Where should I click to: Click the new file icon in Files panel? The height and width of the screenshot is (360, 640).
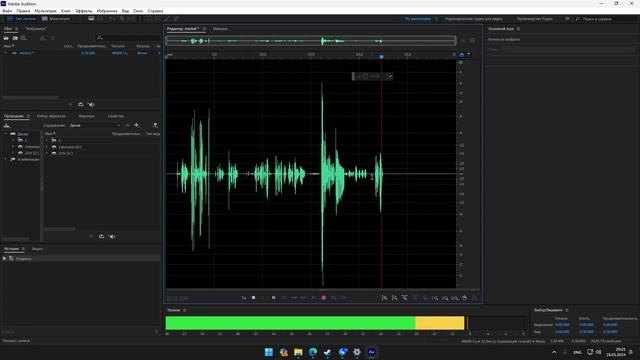24,38
